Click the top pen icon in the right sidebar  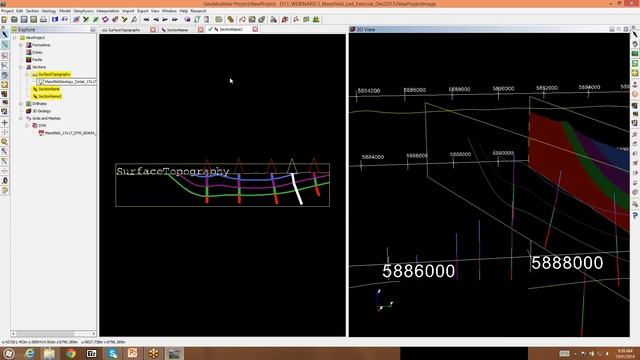[x=635, y=35]
